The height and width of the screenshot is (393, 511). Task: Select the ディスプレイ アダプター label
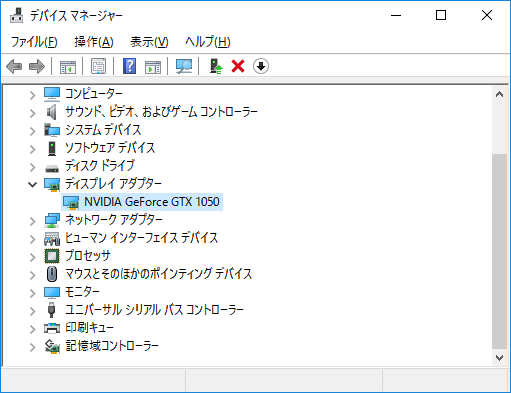click(x=113, y=184)
